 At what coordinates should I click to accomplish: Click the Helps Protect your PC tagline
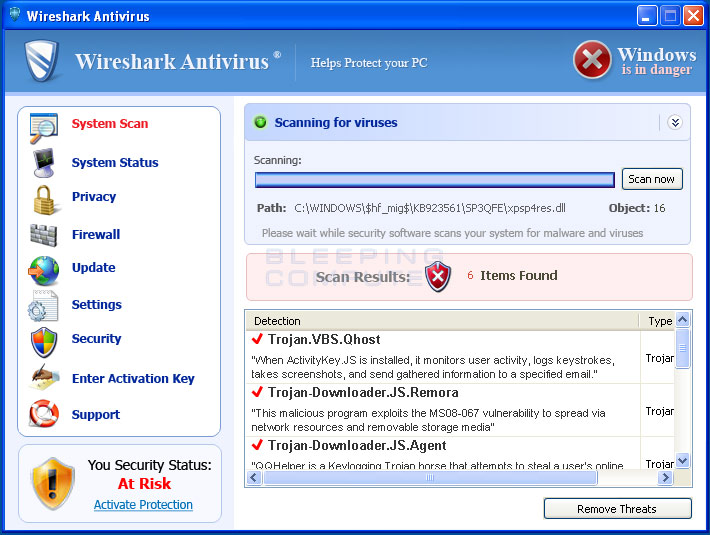pos(369,63)
